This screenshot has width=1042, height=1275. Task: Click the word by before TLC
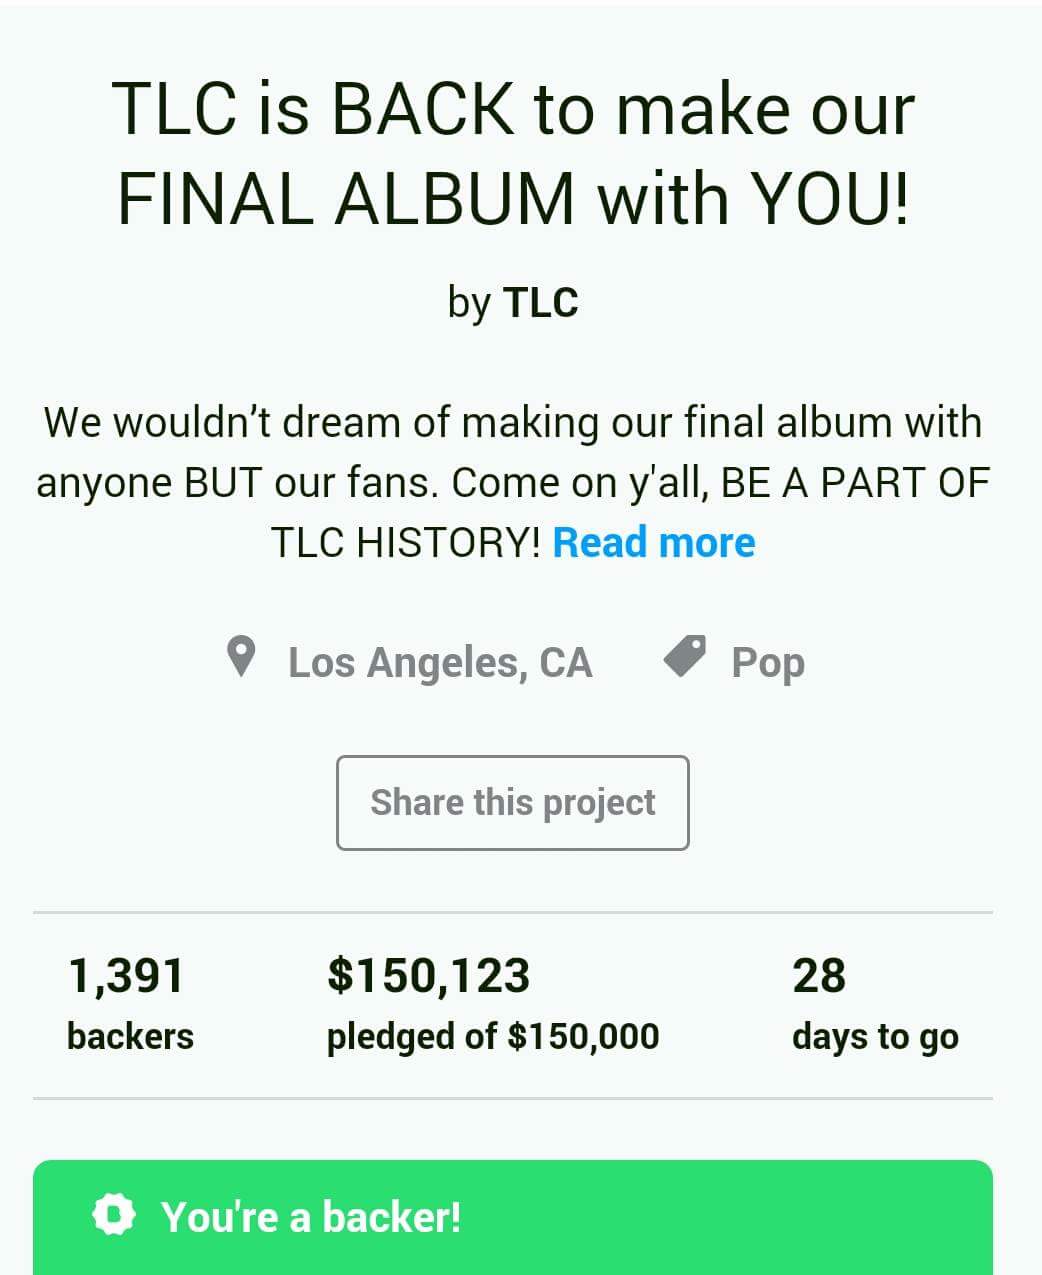point(469,302)
